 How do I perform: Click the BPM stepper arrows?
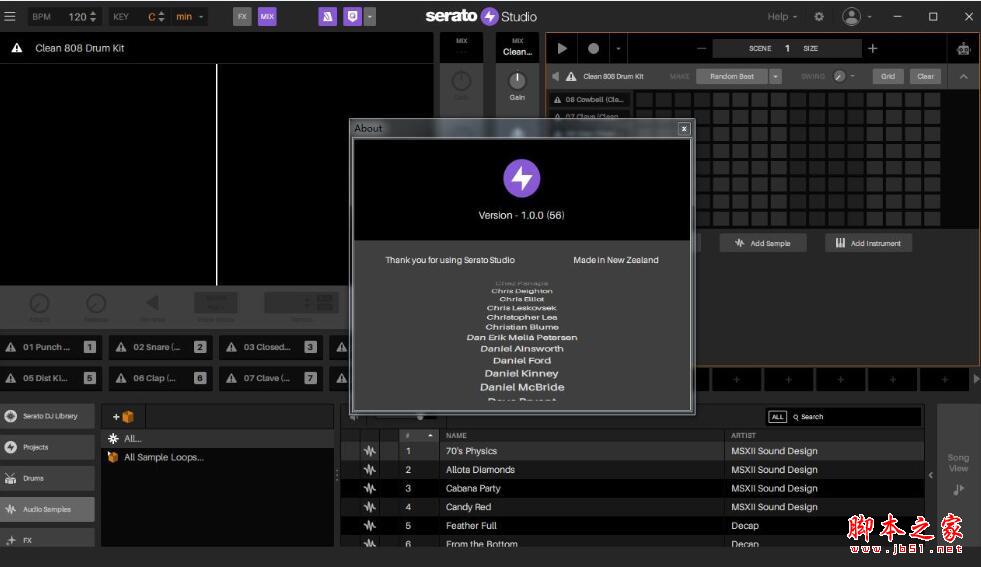click(x=93, y=17)
